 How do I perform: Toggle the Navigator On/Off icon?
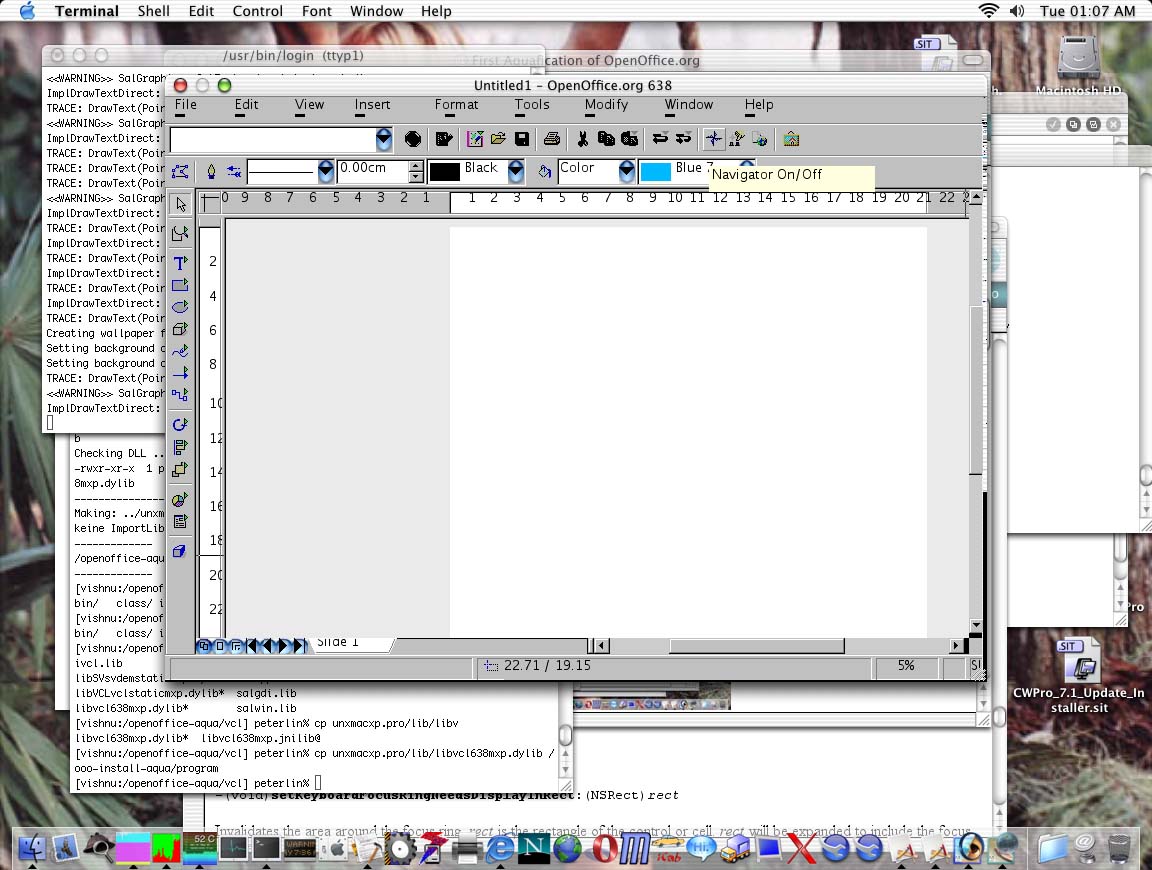point(713,139)
